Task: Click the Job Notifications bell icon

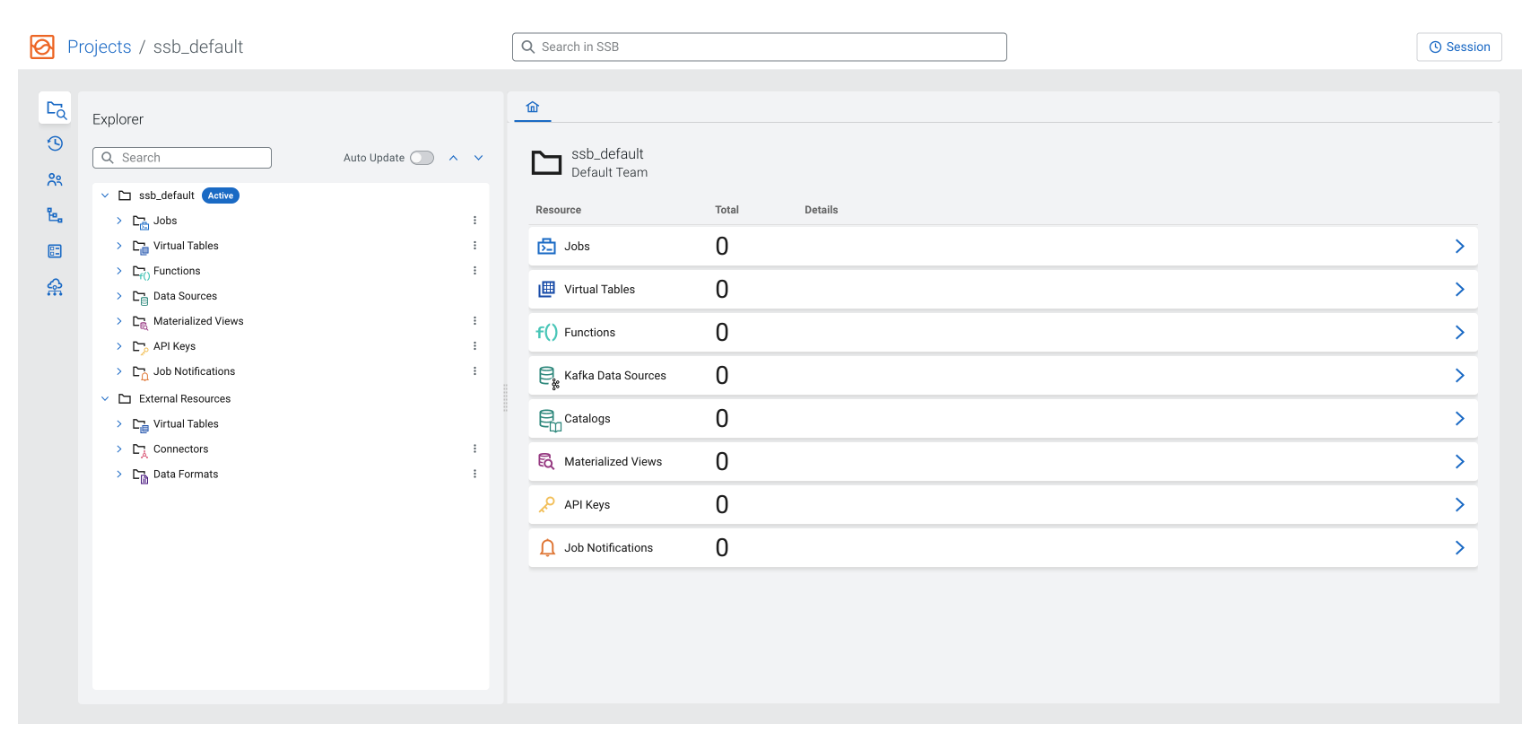Action: [x=547, y=547]
